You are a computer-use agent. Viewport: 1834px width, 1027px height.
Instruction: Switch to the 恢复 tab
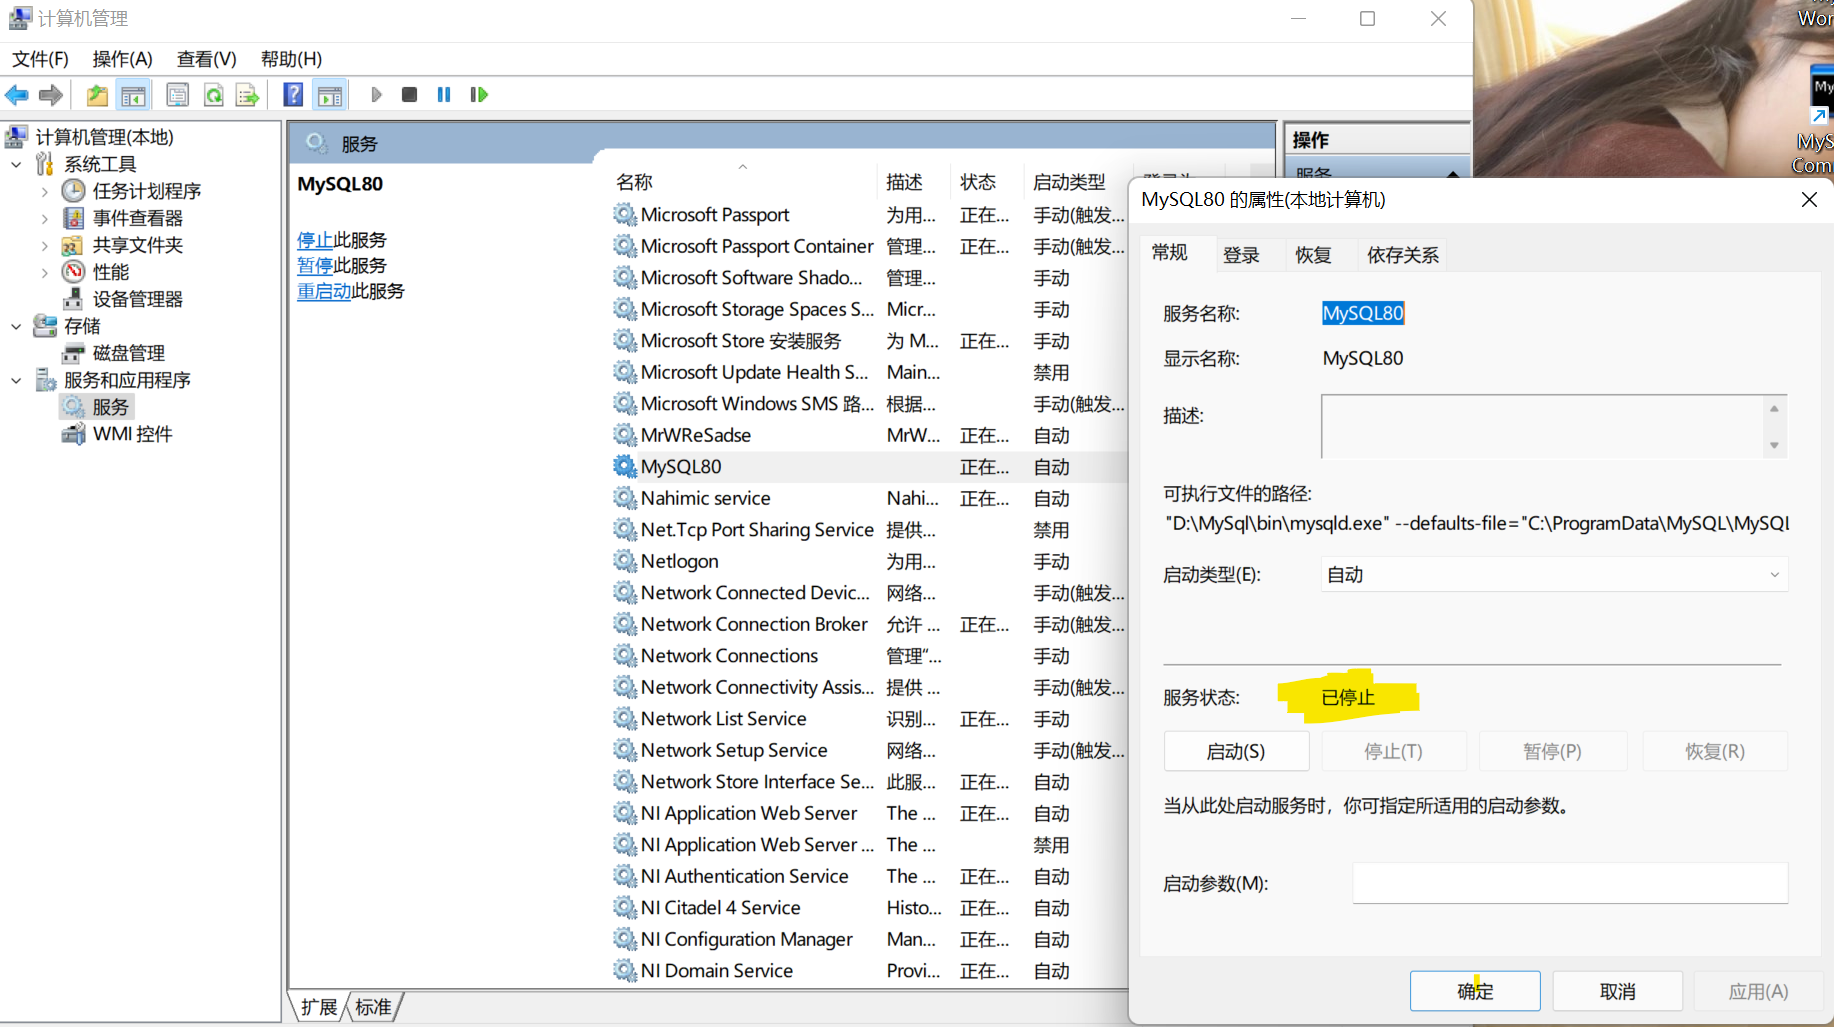(x=1313, y=255)
